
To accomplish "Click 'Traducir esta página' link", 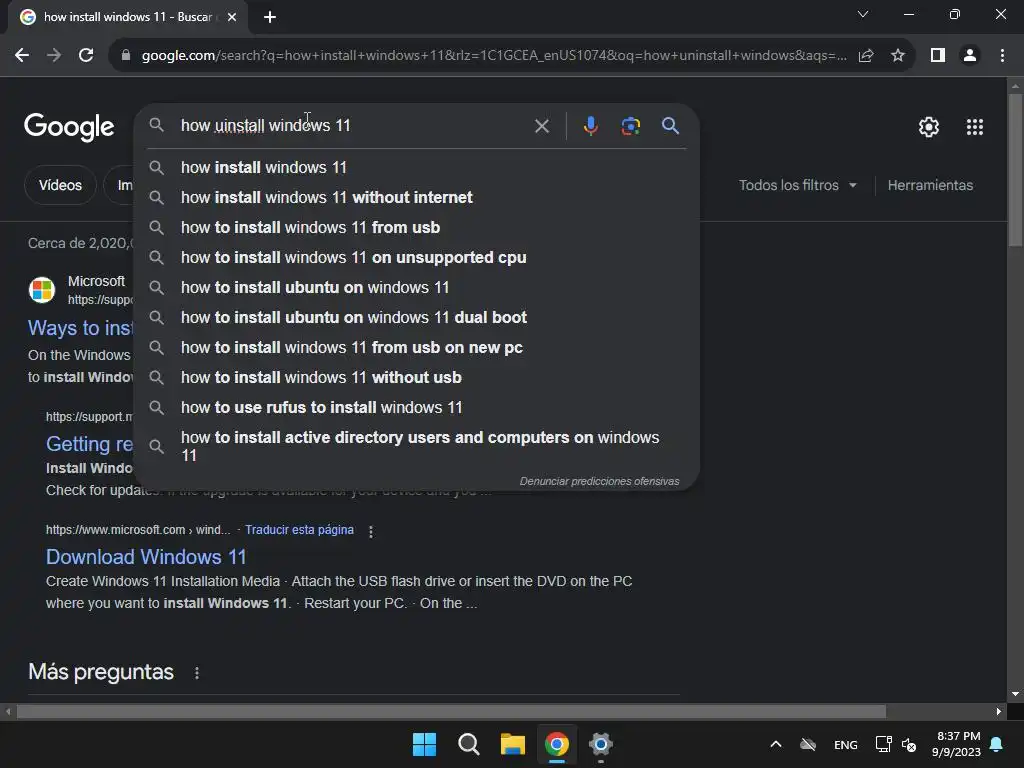I will 299,530.
